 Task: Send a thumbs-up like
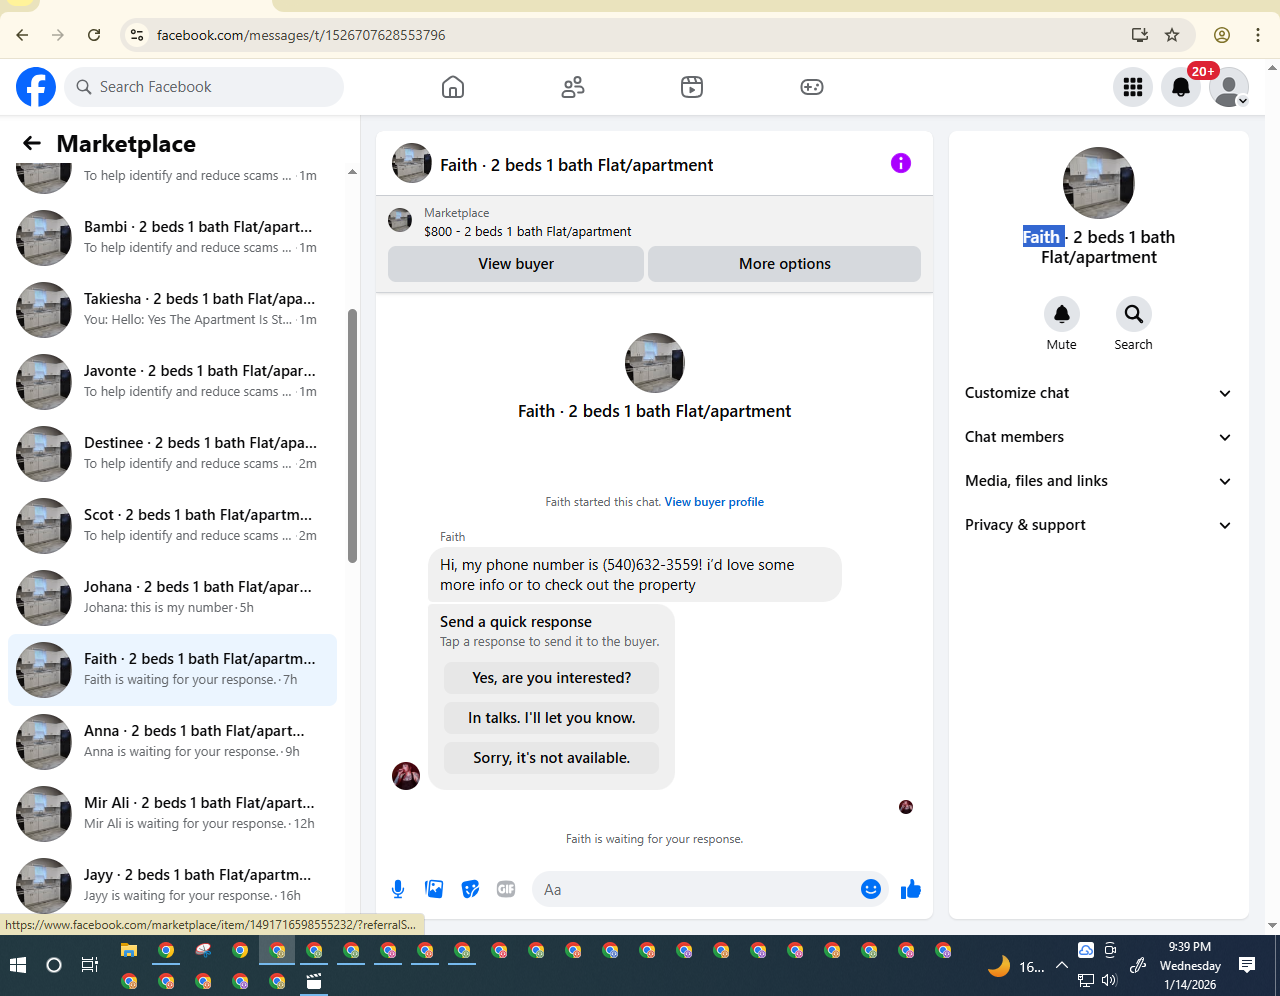coord(911,889)
